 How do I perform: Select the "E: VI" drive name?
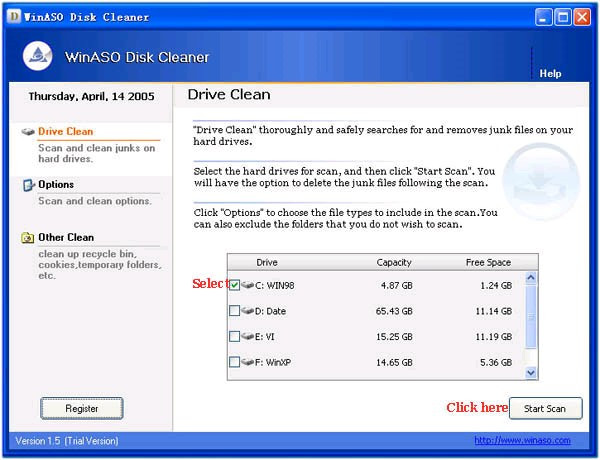pos(265,337)
